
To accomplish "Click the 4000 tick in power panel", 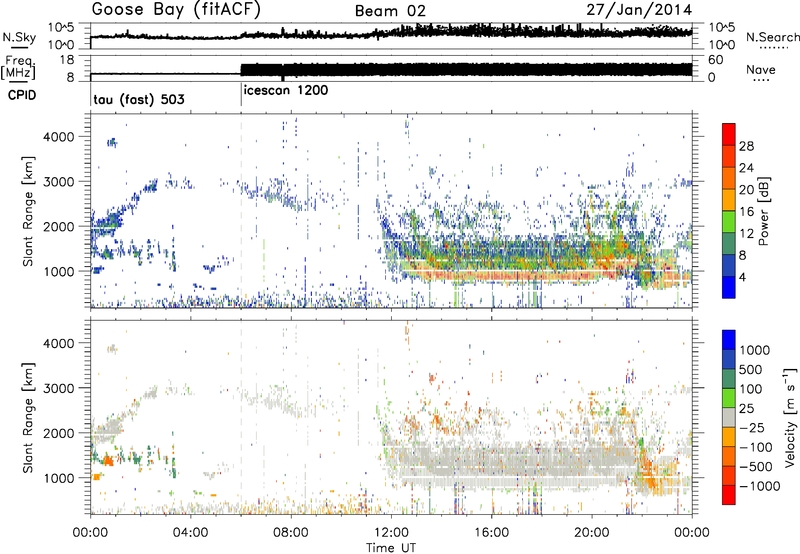I will [x=59, y=137].
